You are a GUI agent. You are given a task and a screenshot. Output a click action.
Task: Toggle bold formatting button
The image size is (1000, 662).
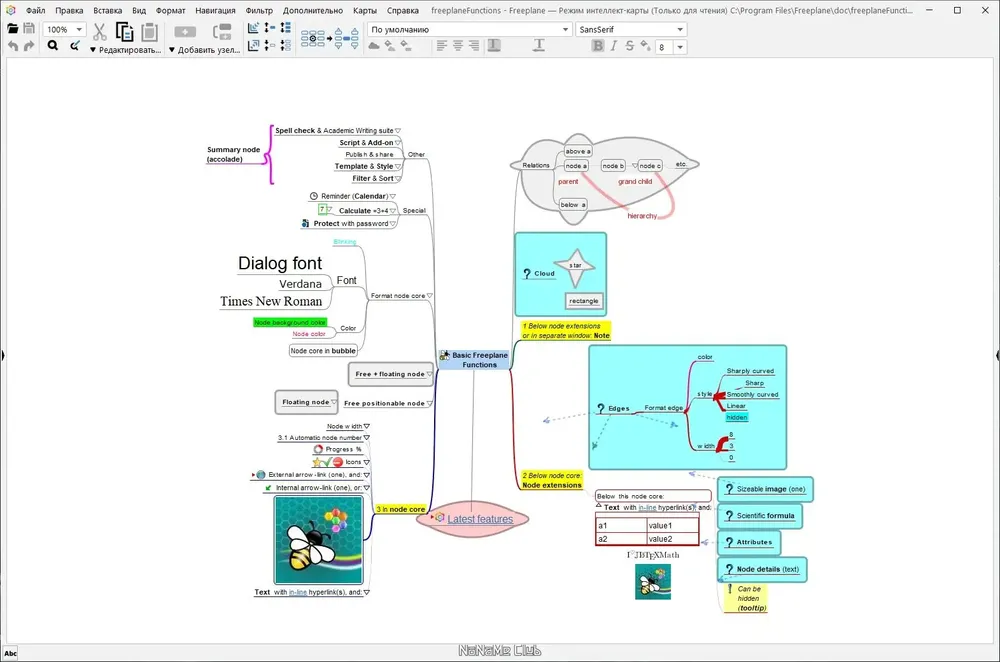(x=598, y=46)
